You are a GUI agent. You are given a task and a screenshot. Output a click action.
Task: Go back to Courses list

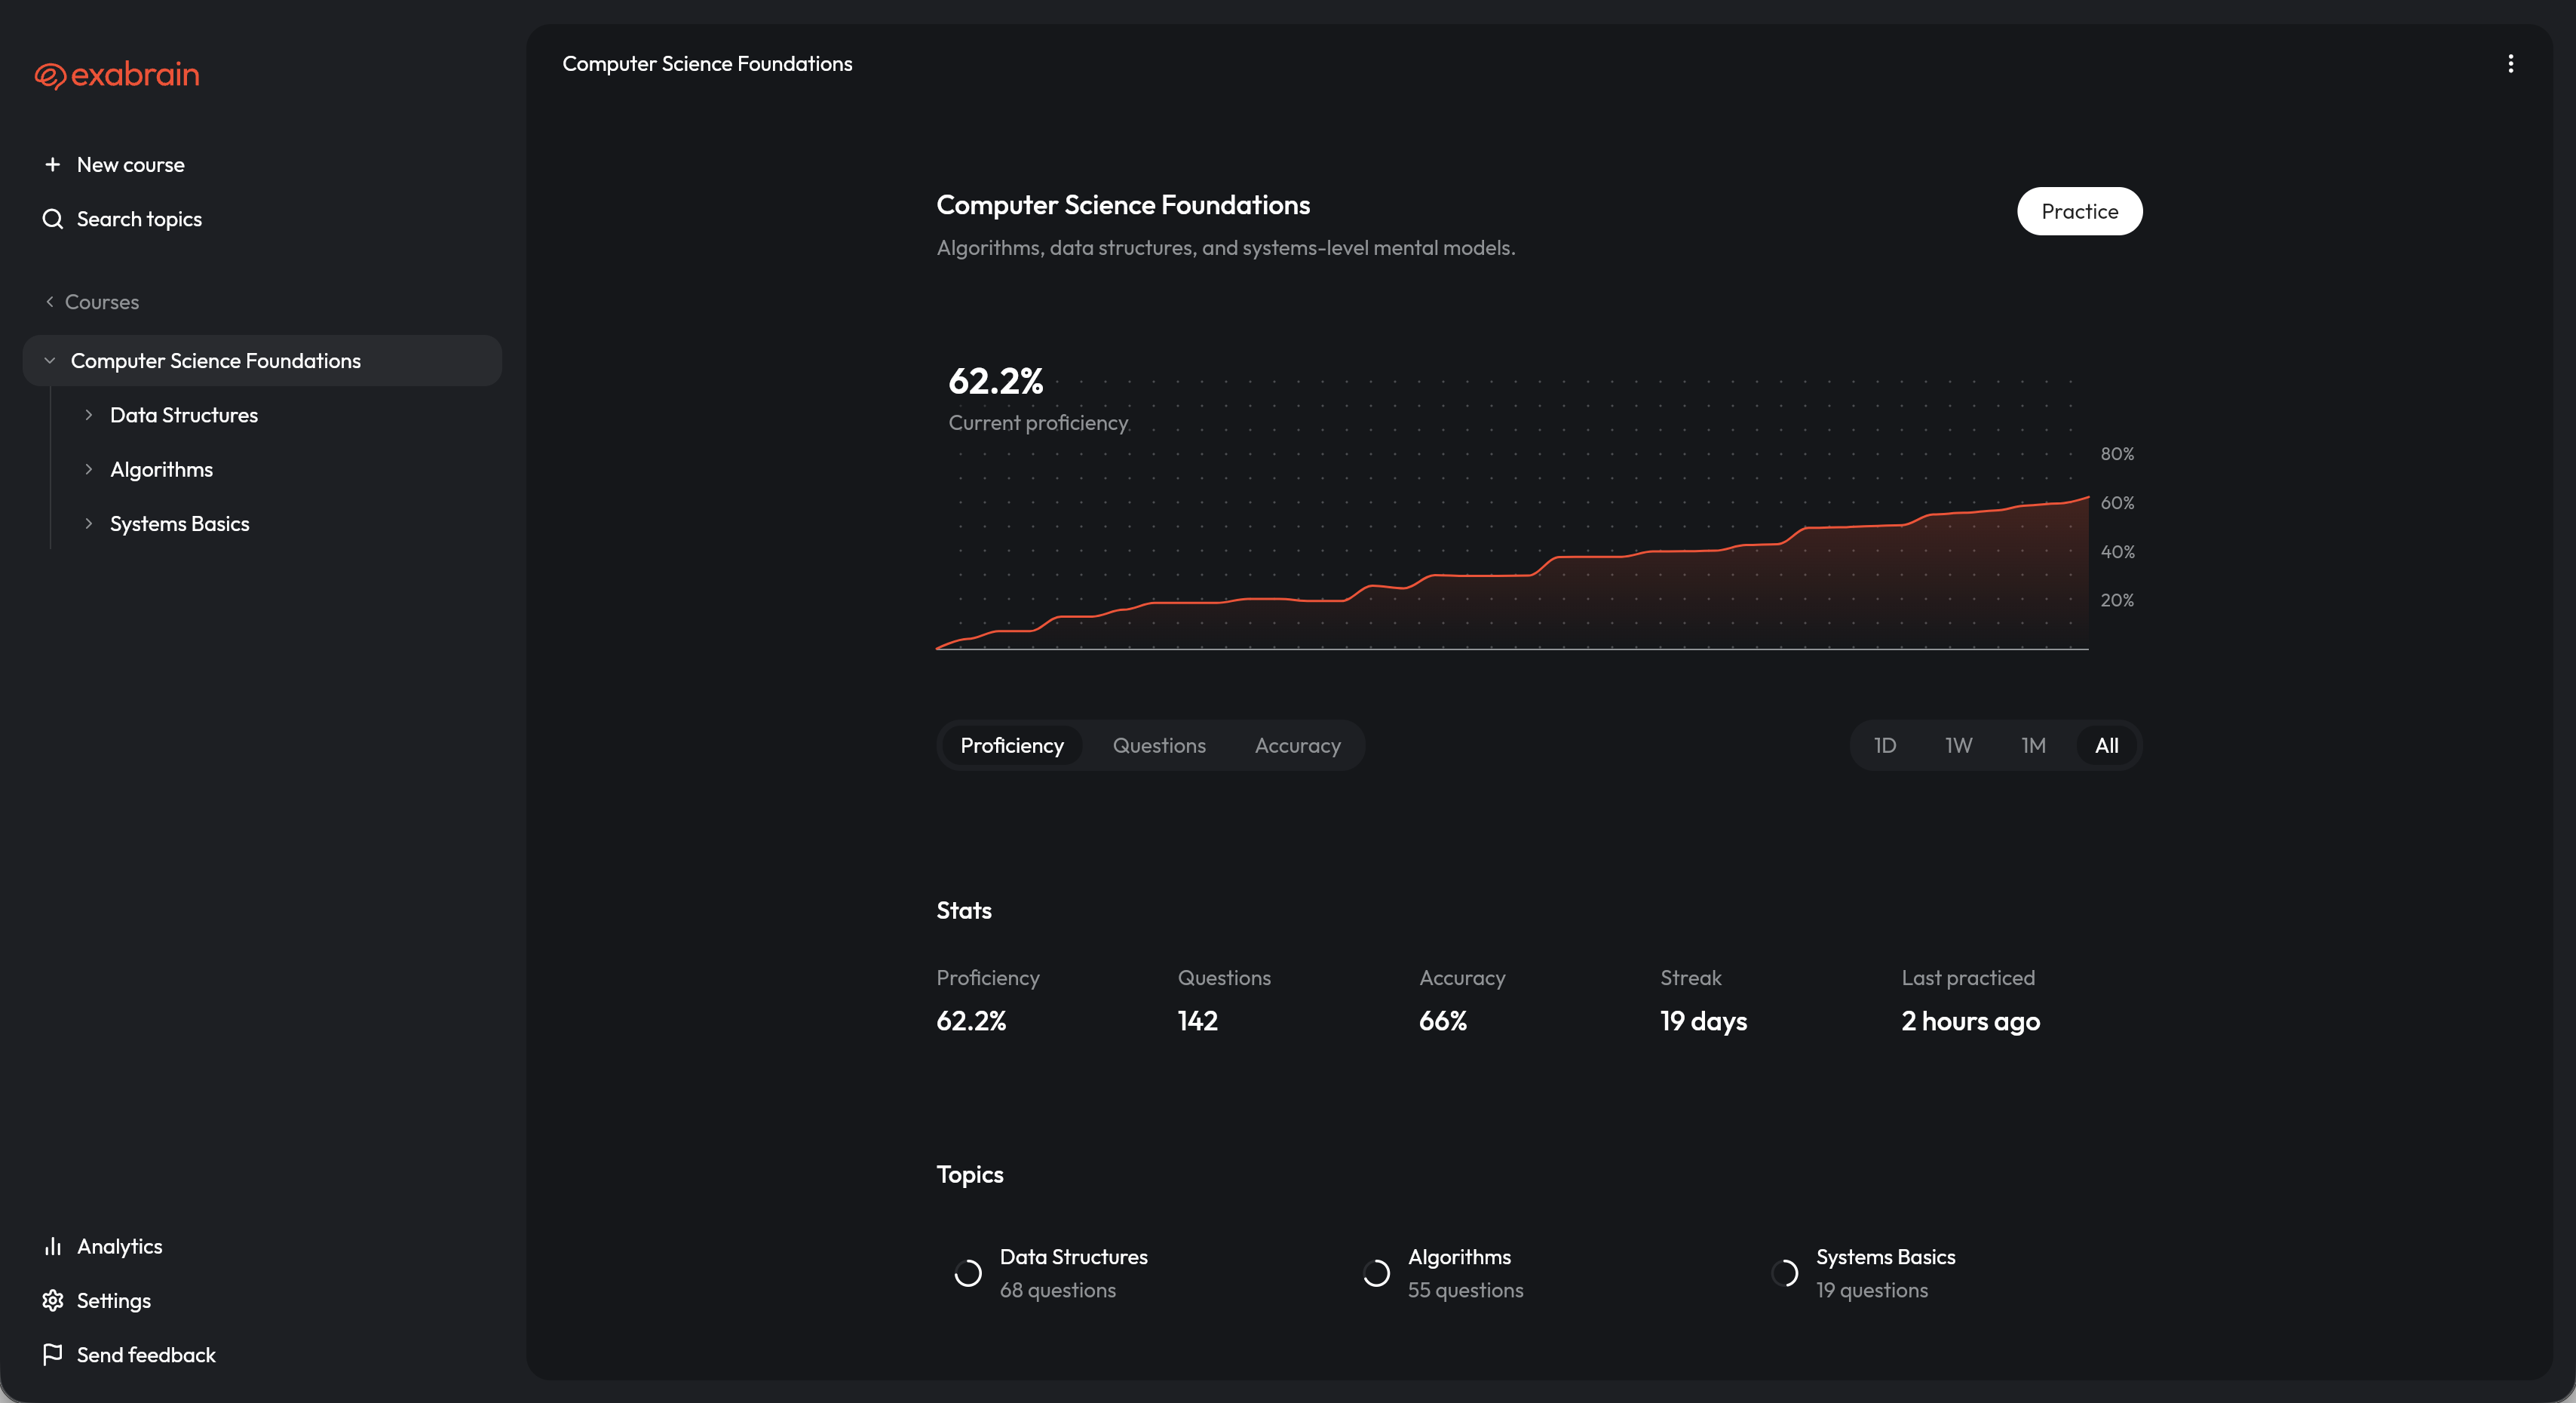click(92, 302)
